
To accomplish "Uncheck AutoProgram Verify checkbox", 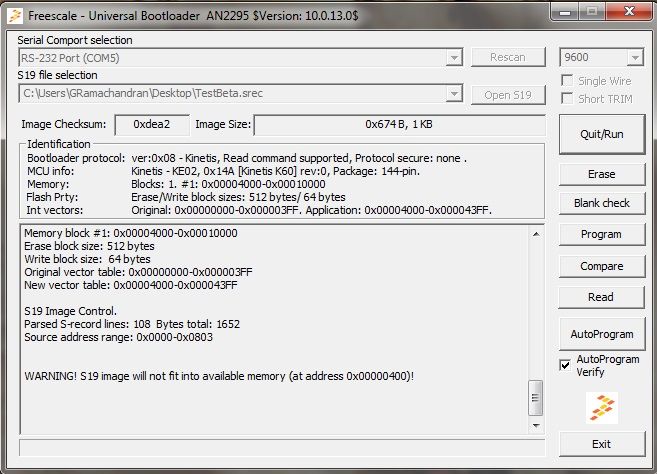I will coord(565,365).
